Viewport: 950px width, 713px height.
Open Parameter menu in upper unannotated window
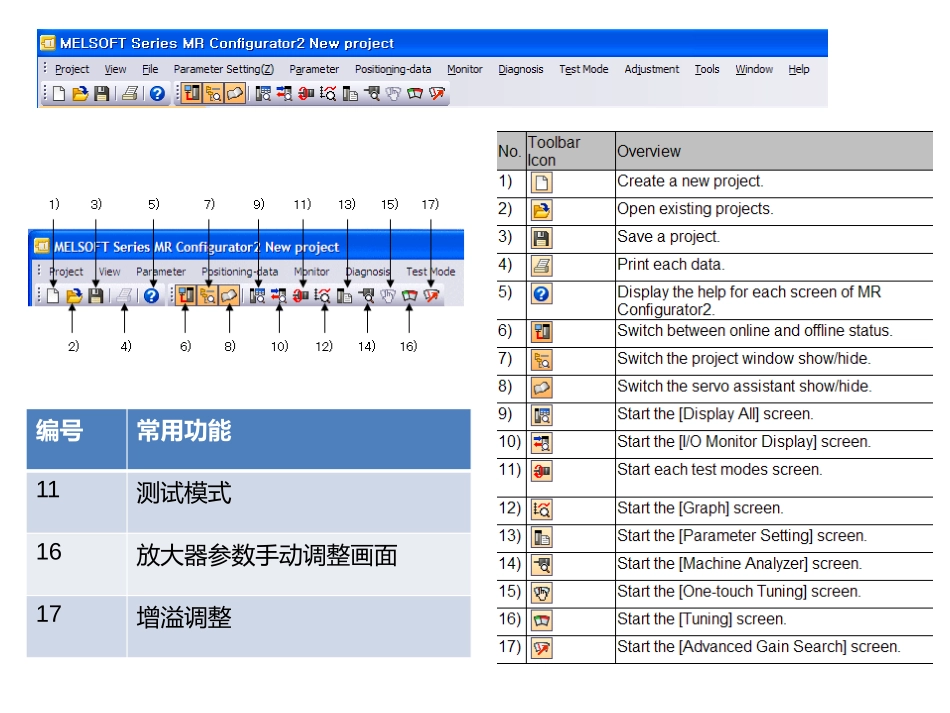point(314,70)
